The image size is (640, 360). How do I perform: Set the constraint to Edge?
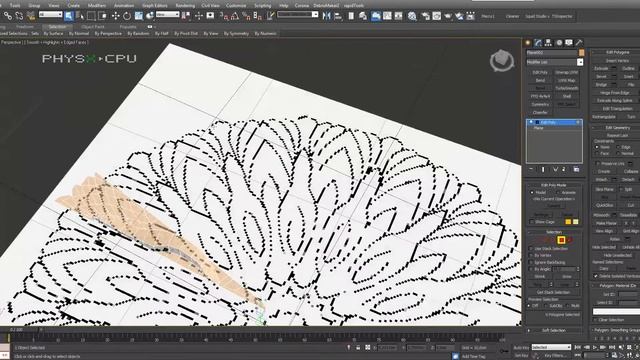point(618,147)
